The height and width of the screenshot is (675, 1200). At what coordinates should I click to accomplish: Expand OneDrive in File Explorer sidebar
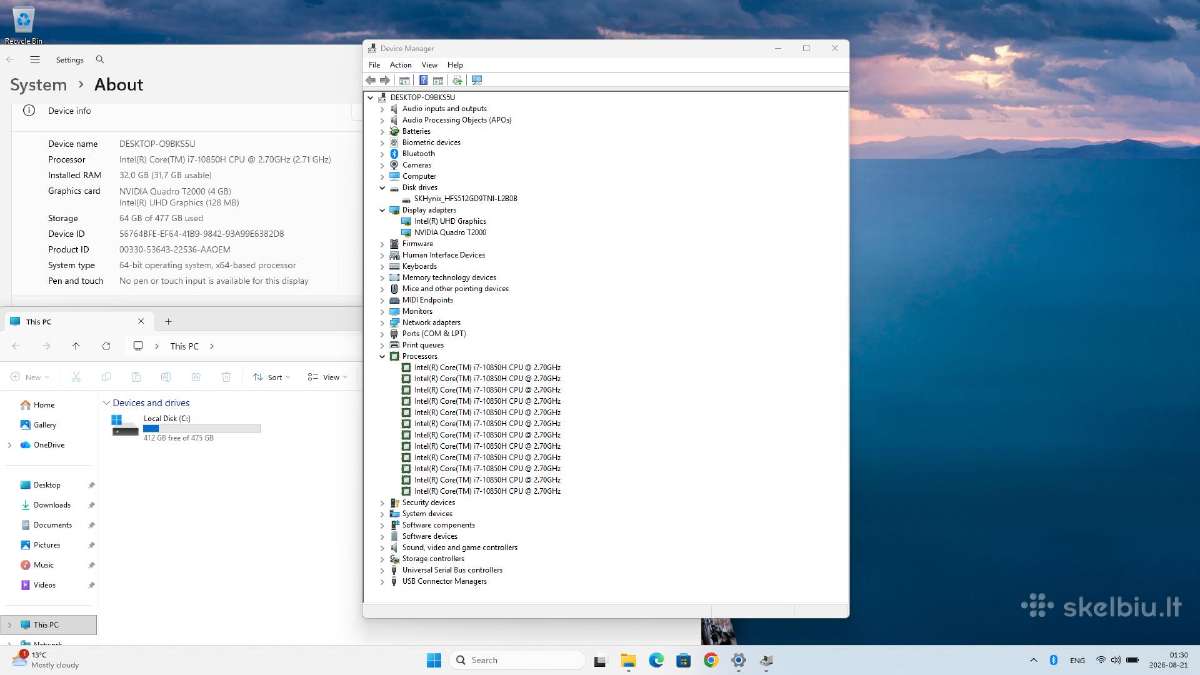(x=10, y=445)
